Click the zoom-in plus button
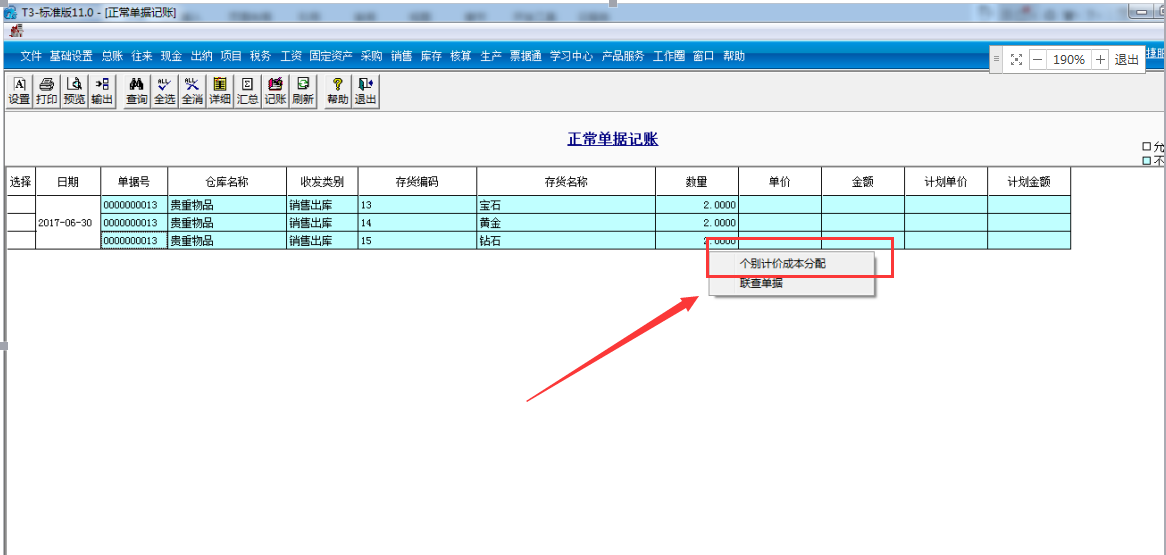This screenshot has height=555, width=1166. tap(1101, 60)
